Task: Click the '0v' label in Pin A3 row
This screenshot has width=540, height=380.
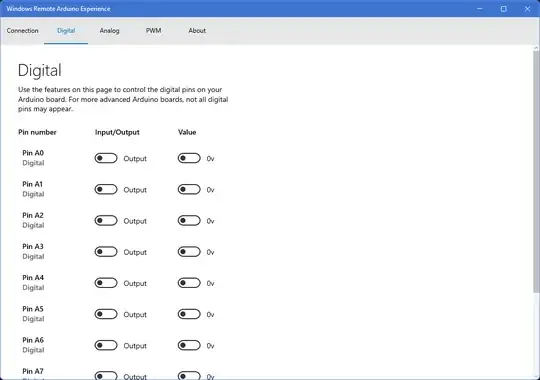Action: coord(210,253)
